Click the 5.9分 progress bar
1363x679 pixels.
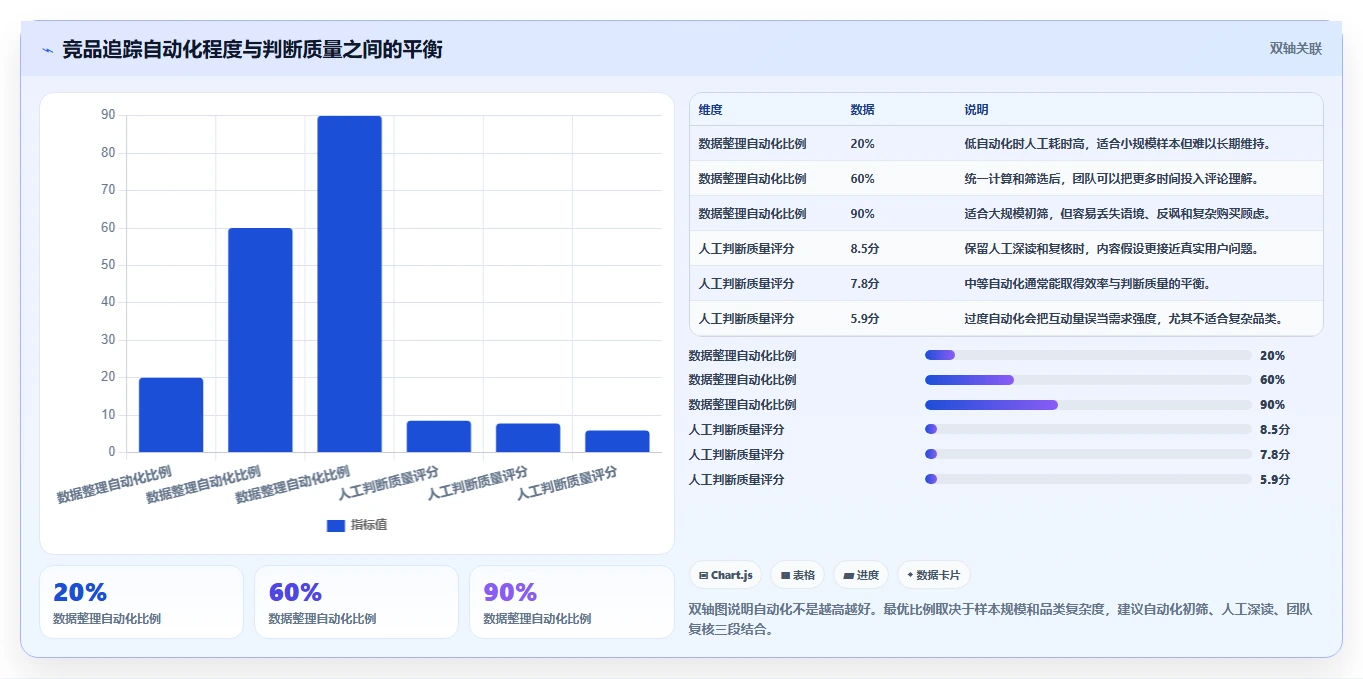coord(1088,479)
